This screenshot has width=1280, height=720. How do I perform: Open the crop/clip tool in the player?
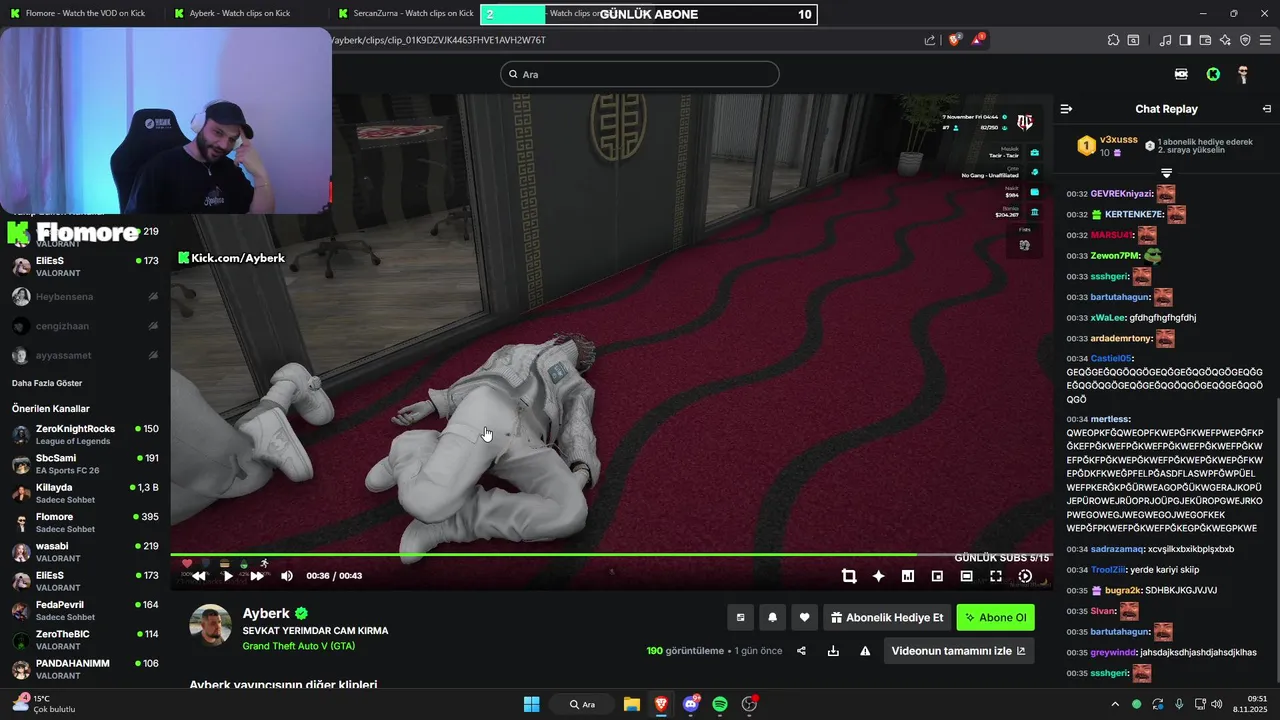(x=849, y=576)
